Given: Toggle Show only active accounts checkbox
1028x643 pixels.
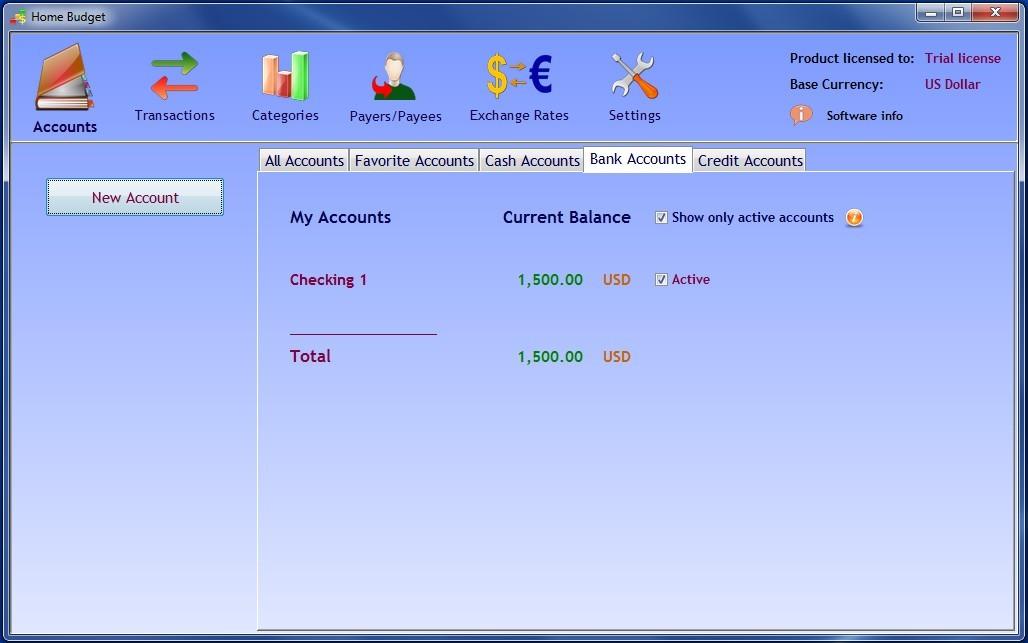Looking at the screenshot, I should click(662, 218).
